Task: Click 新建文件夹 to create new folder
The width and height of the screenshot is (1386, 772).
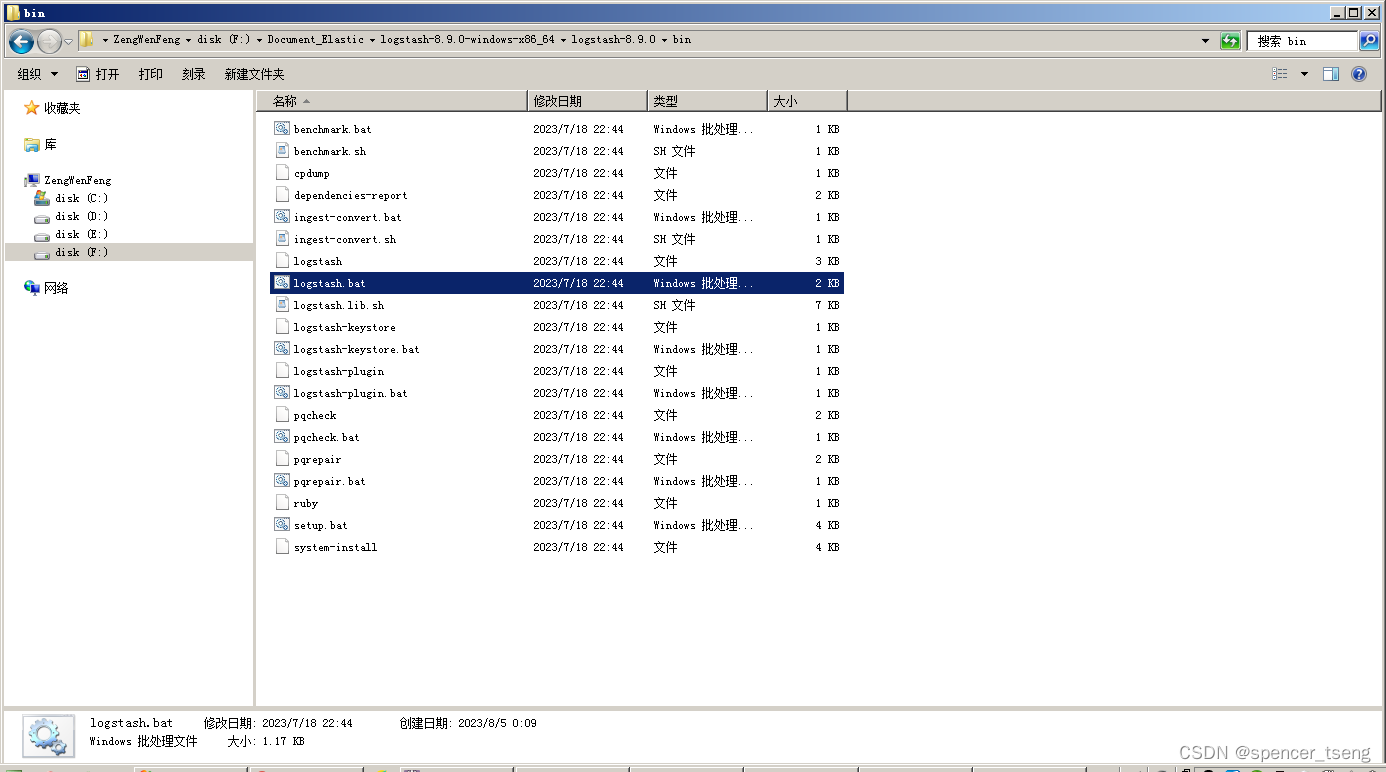Action: click(x=256, y=73)
